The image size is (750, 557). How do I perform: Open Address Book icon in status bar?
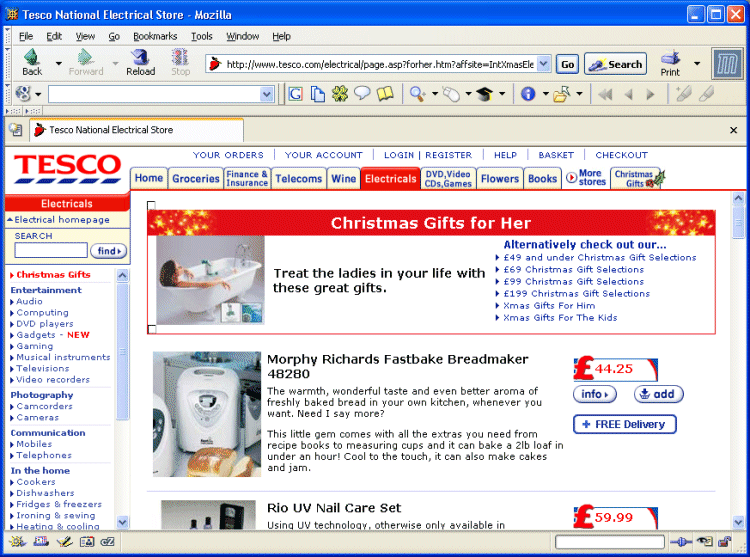87,542
